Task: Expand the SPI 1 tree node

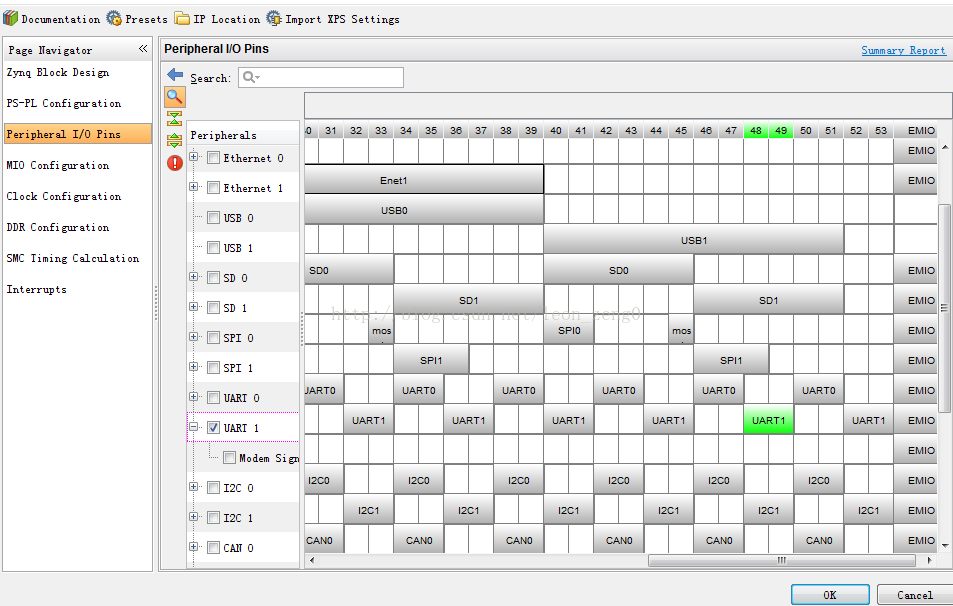Action: [x=193, y=367]
